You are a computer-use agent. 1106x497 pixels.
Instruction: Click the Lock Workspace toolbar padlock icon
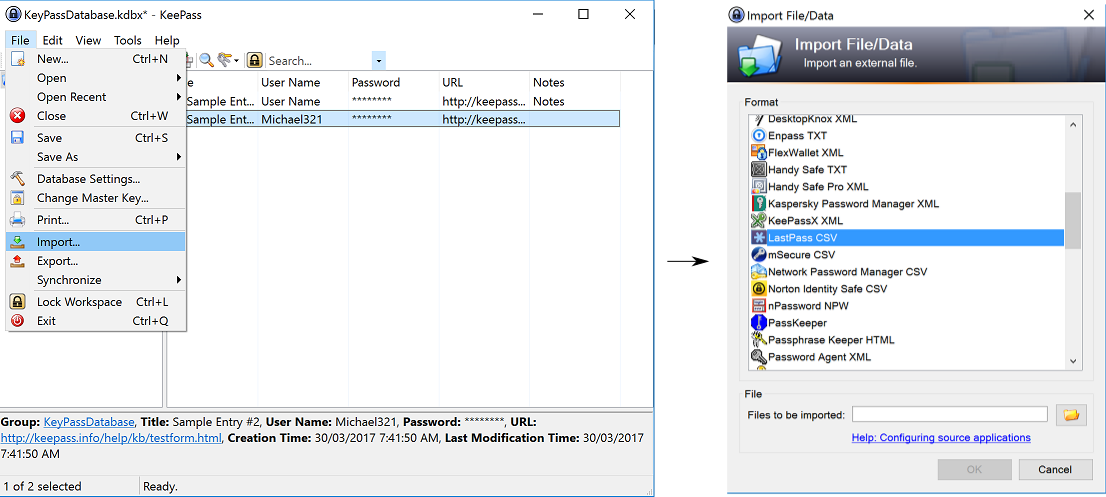point(255,60)
